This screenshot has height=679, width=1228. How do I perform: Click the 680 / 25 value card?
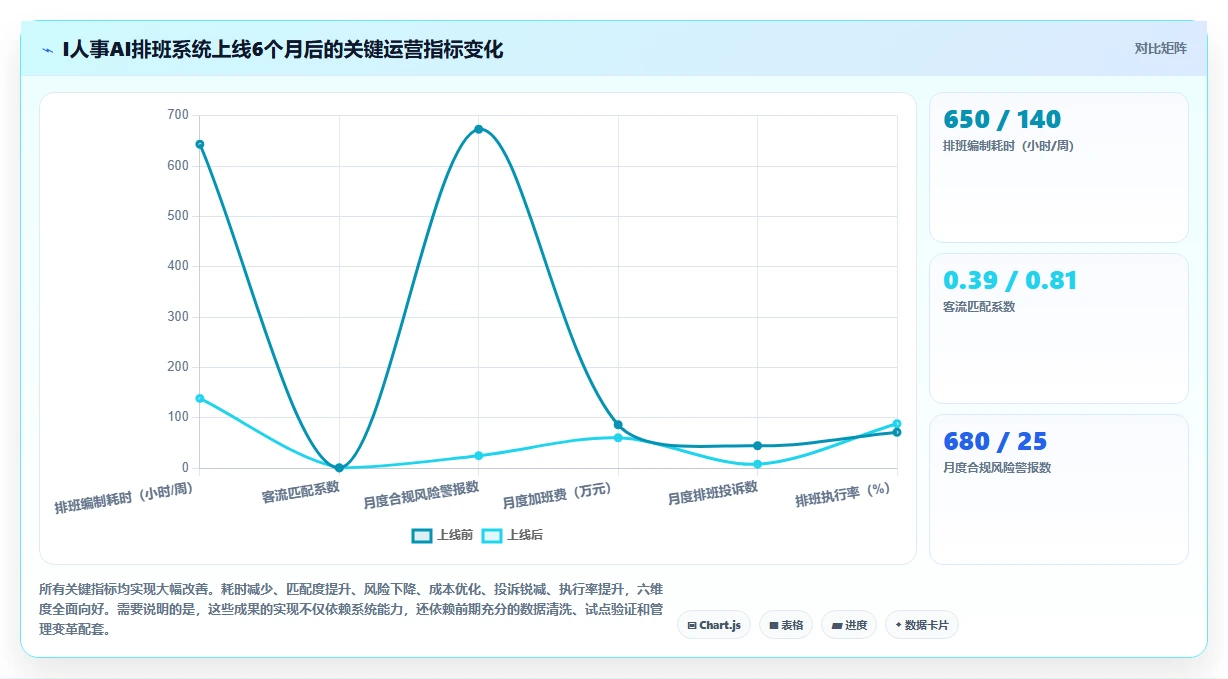click(x=1059, y=489)
